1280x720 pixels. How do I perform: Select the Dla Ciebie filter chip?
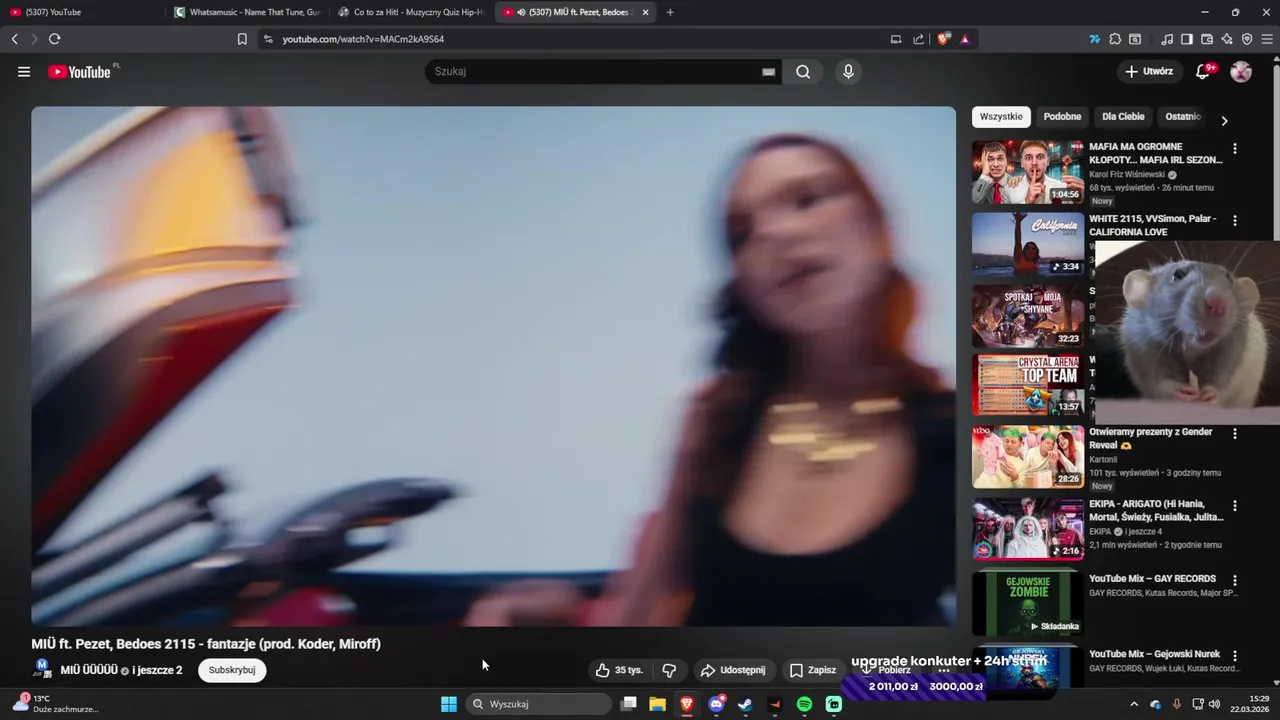click(1123, 117)
